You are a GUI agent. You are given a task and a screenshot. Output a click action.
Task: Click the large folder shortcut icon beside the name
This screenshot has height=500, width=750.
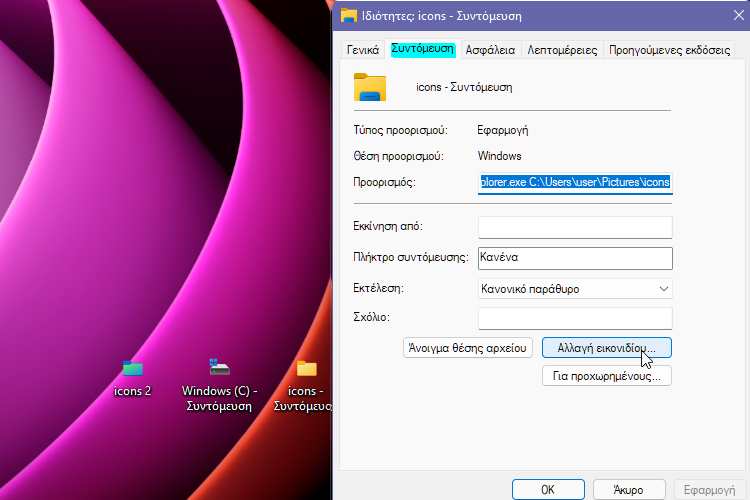click(370, 87)
